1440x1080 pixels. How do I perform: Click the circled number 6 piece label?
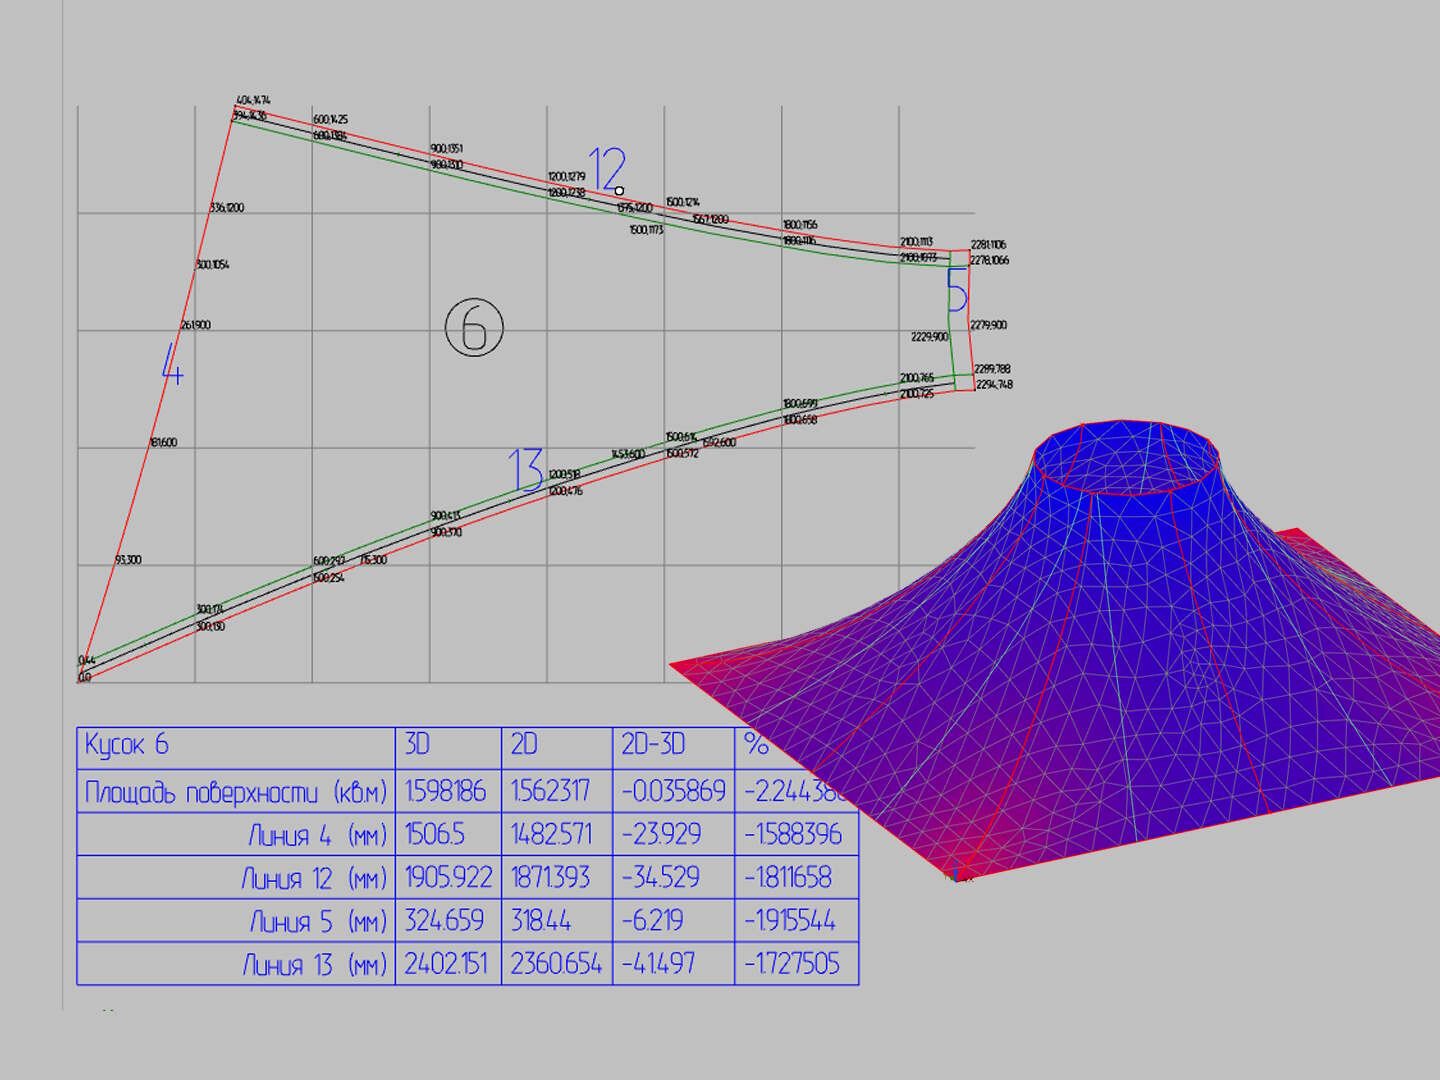474,327
